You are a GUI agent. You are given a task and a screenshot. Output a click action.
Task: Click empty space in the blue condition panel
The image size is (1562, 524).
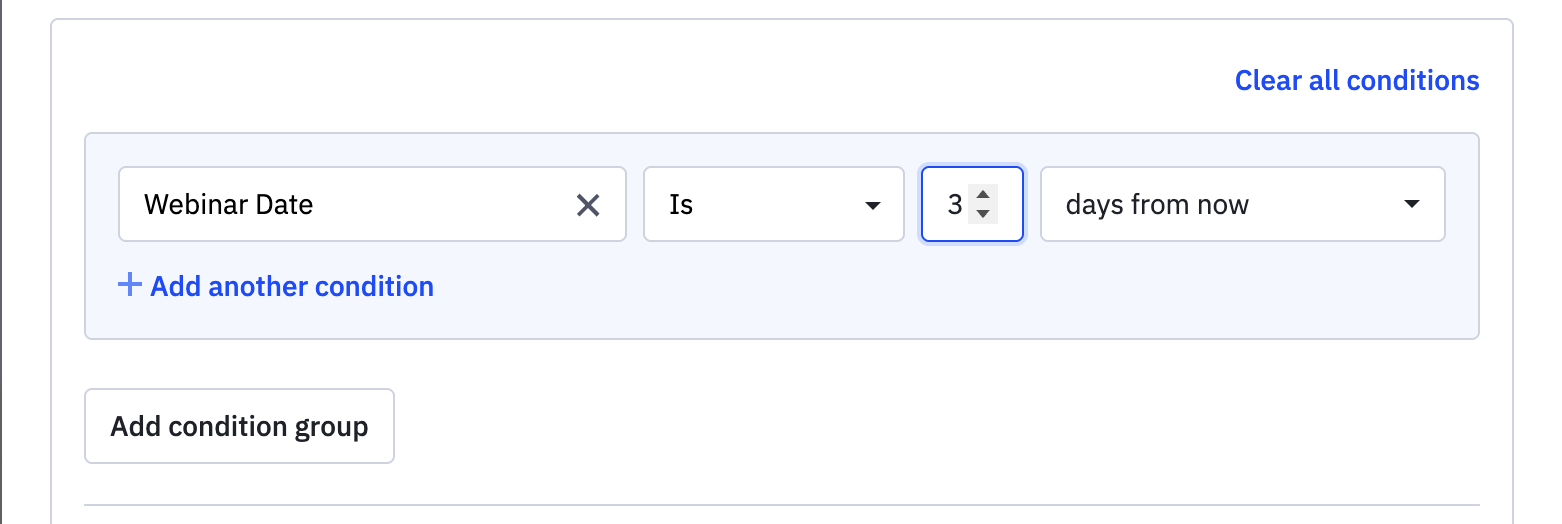tap(900, 295)
